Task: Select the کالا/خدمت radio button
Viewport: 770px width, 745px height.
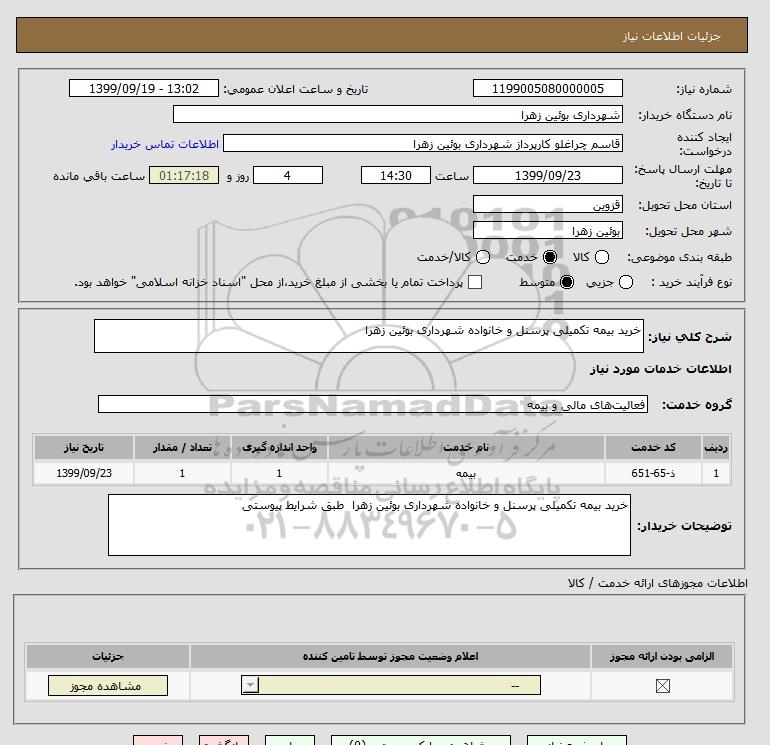Action: [483, 257]
